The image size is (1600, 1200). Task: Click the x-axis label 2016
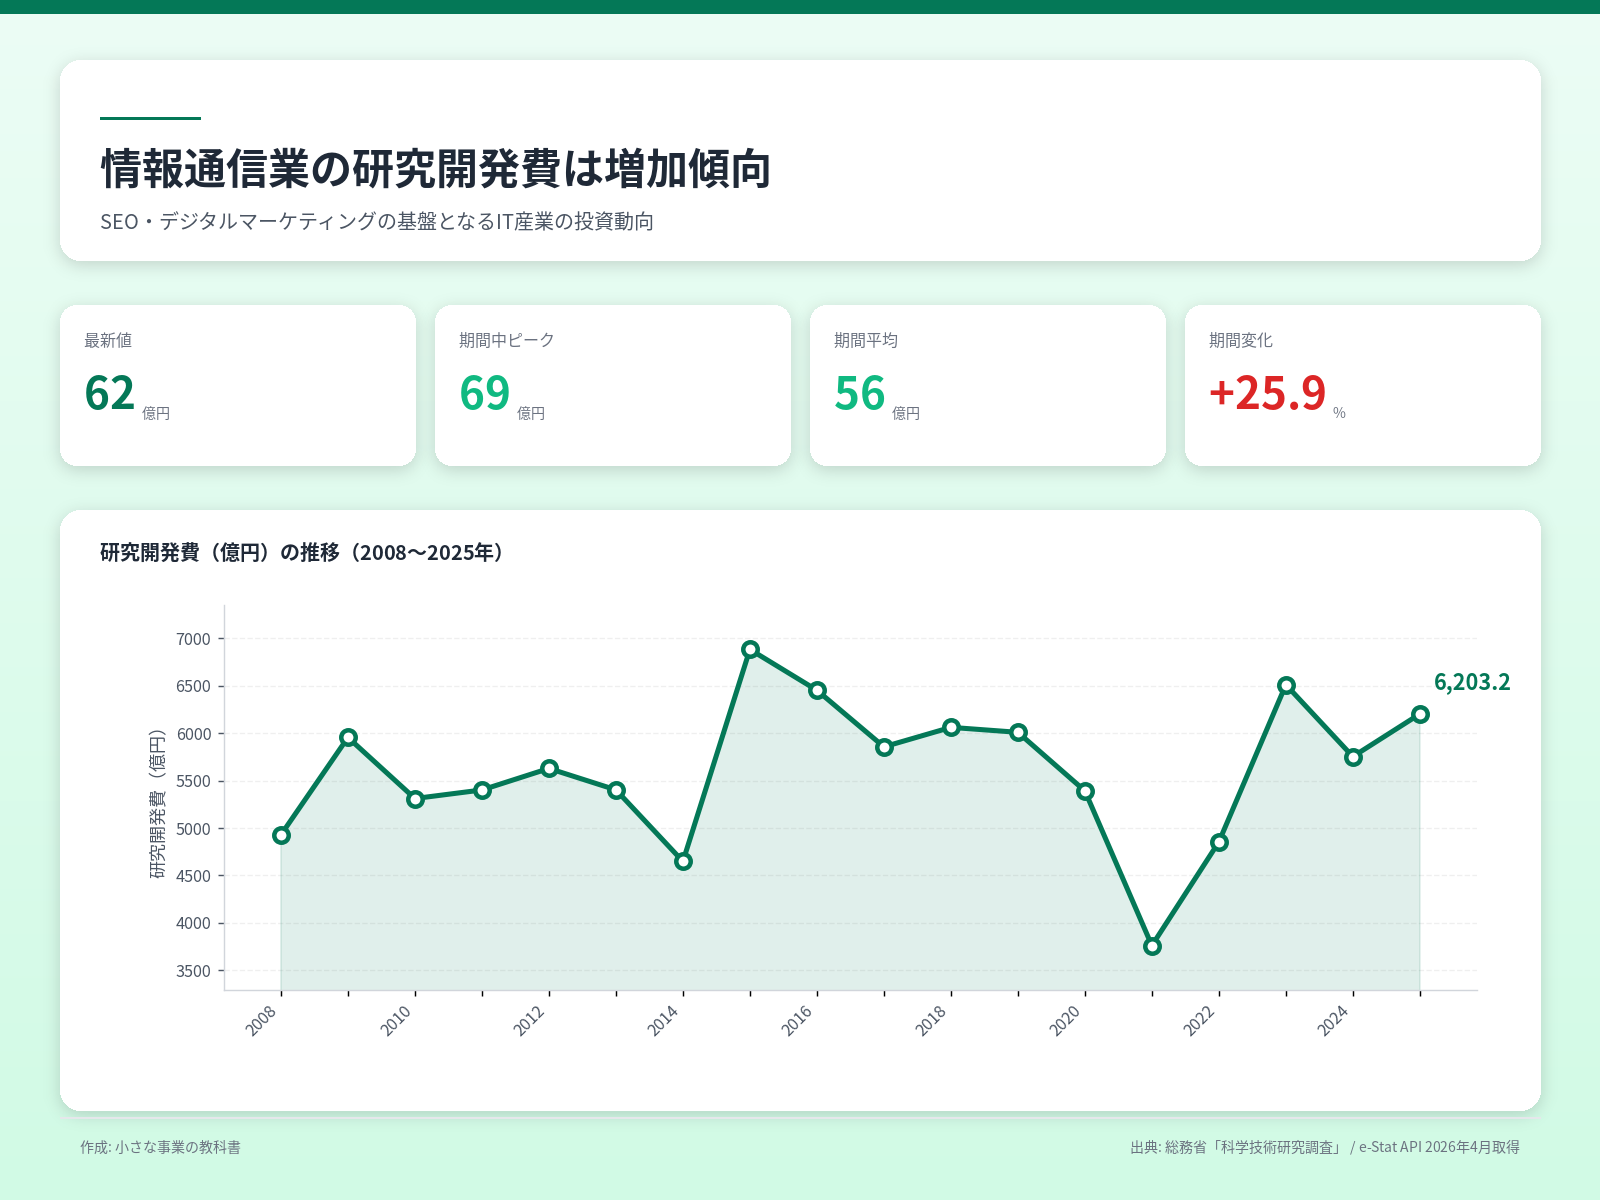tap(798, 1021)
